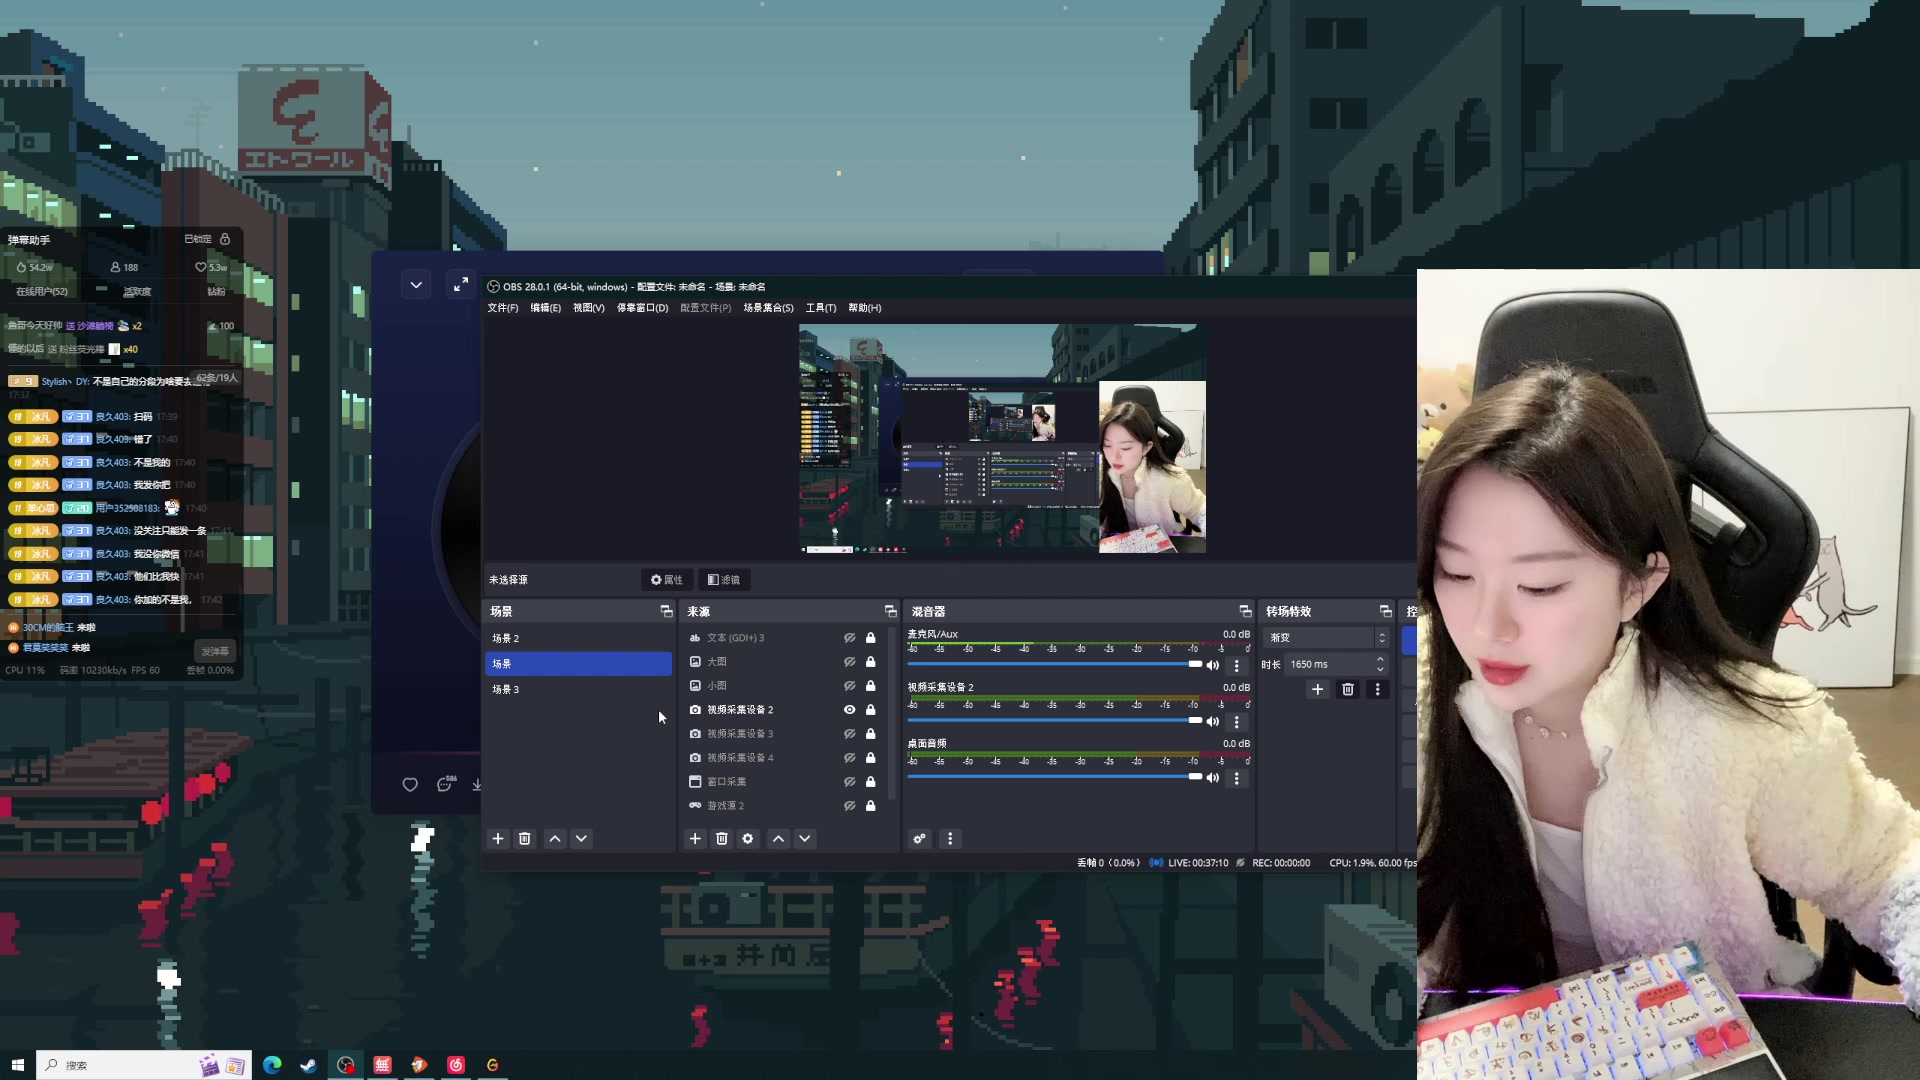
Task: Move the scene up in the list
Action: point(555,839)
